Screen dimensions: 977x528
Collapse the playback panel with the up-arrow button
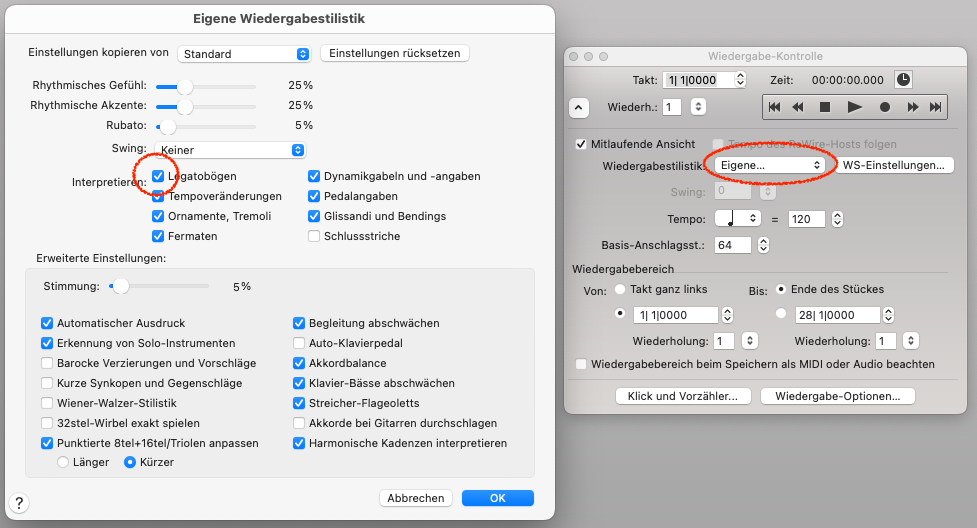(x=579, y=108)
